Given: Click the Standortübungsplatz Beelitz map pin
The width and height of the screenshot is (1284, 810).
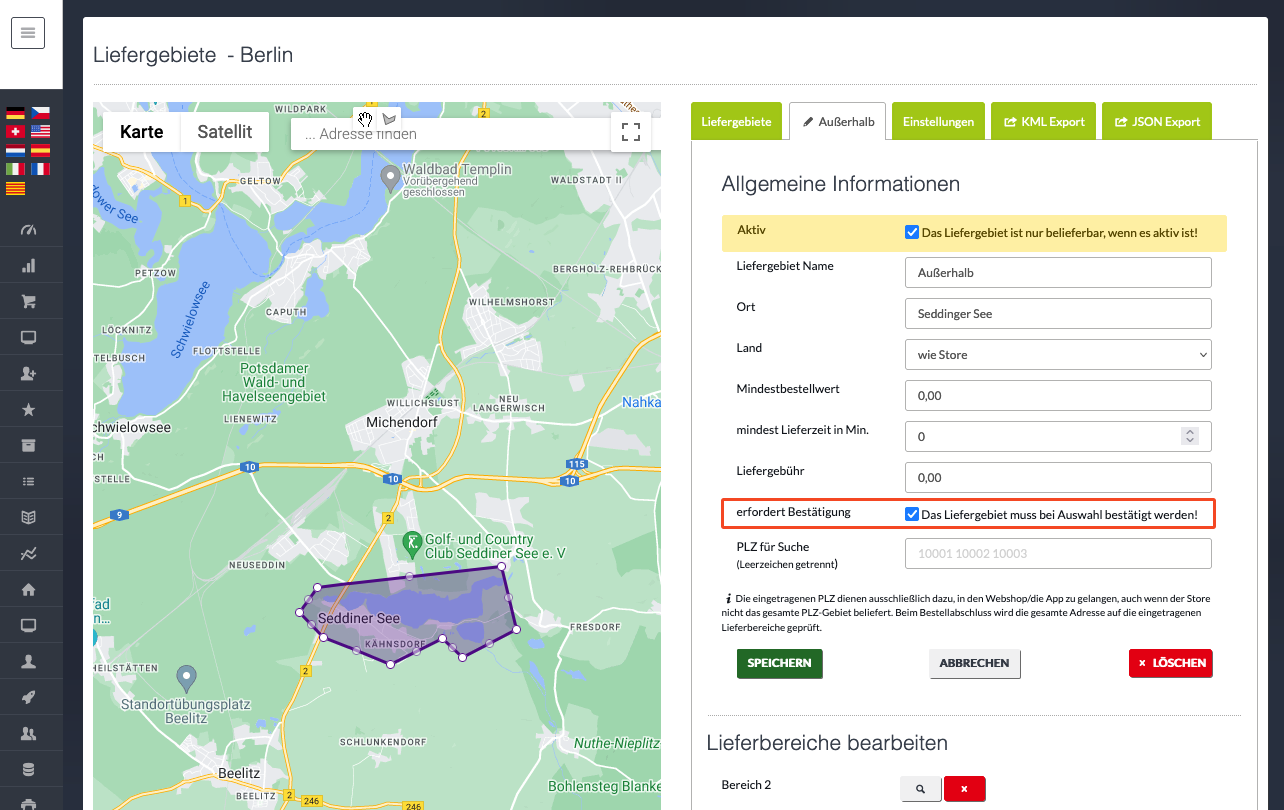Looking at the screenshot, I should (x=186, y=679).
